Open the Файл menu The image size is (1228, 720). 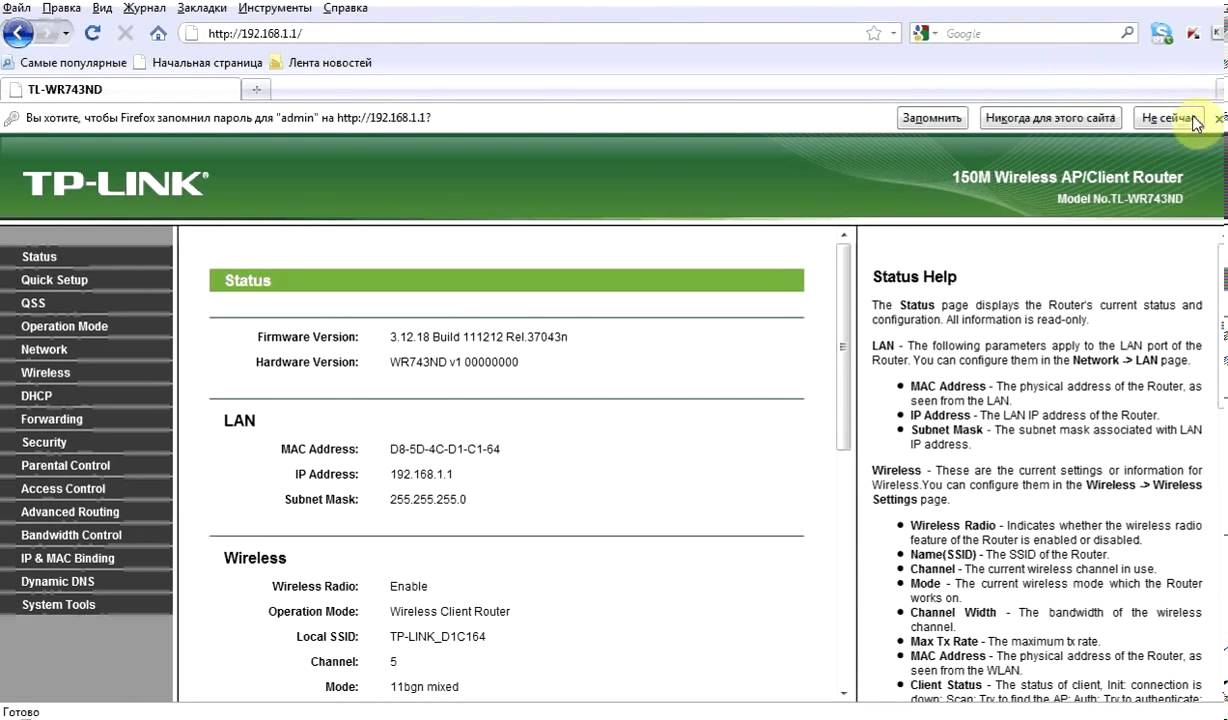tap(17, 8)
